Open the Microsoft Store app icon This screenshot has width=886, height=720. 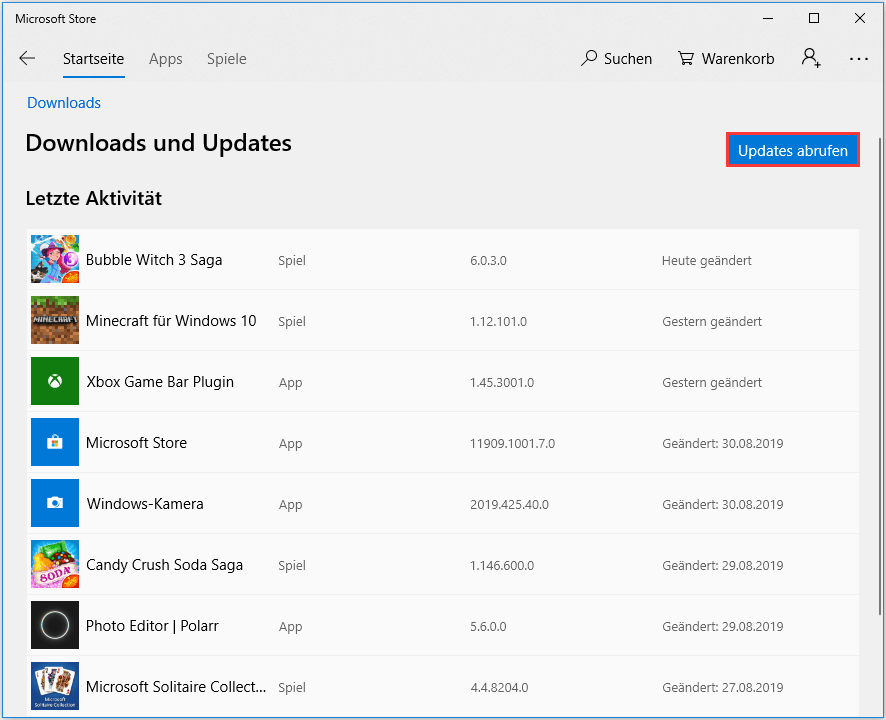click(x=55, y=442)
